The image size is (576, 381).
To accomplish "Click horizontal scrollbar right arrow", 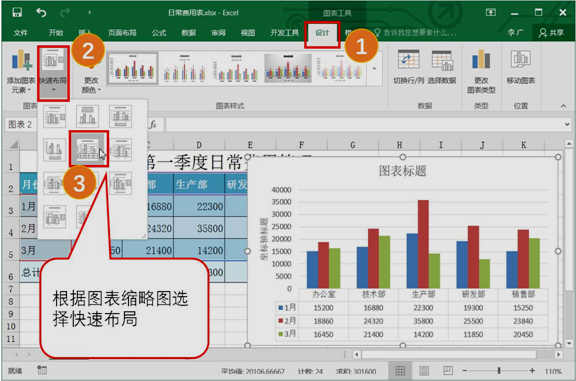I will click(x=558, y=355).
